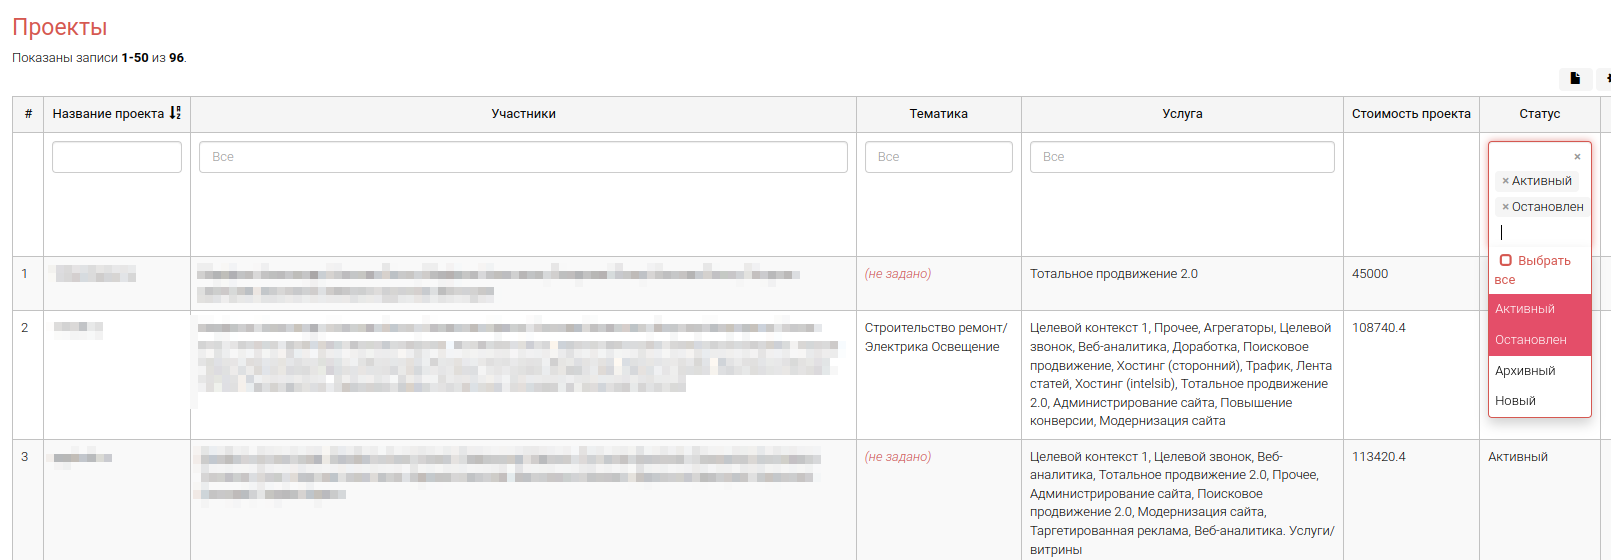
Task: Open the Услуга filter dropdown
Action: [x=1182, y=157]
